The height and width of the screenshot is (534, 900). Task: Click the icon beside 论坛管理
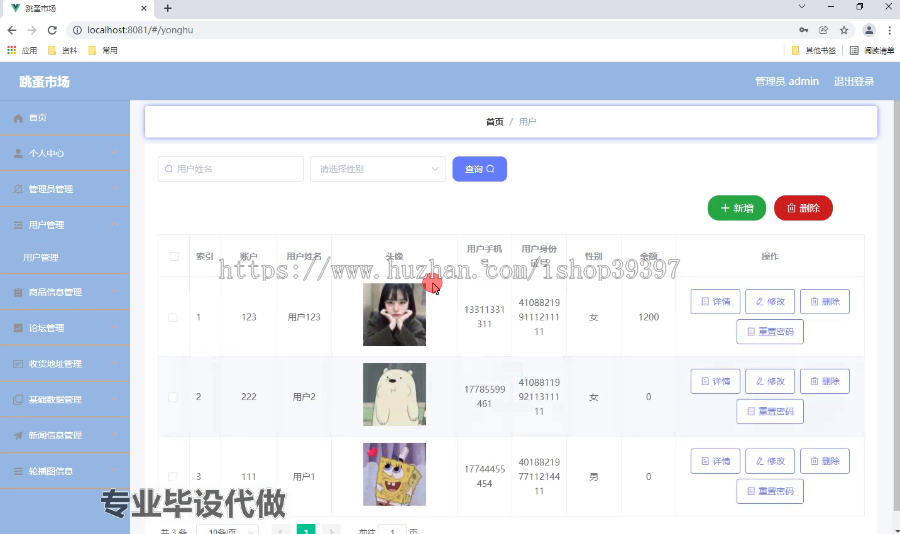(x=18, y=328)
